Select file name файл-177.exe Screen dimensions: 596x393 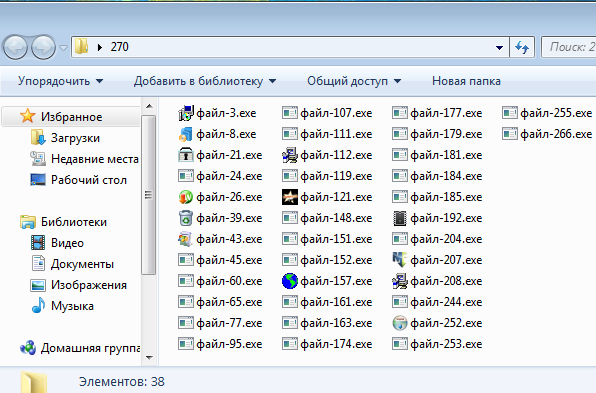pyautogui.click(x=446, y=113)
